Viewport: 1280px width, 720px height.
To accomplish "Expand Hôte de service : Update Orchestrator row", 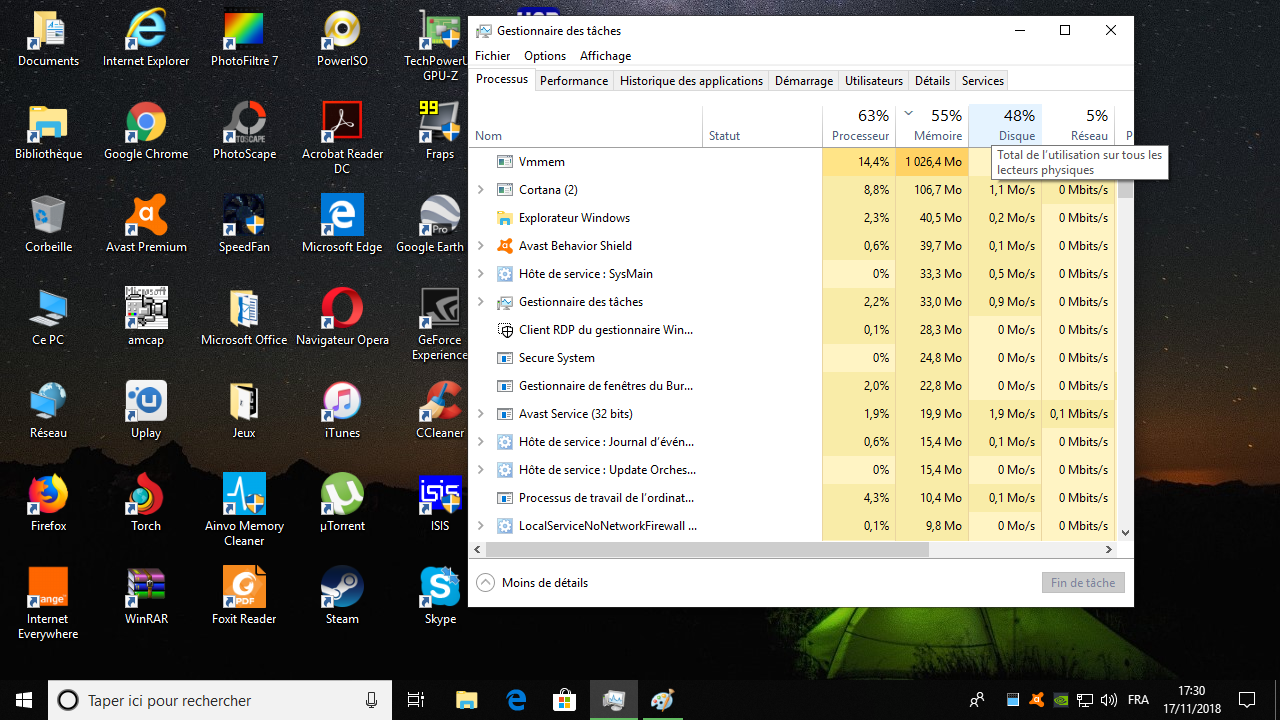I will tap(481, 470).
